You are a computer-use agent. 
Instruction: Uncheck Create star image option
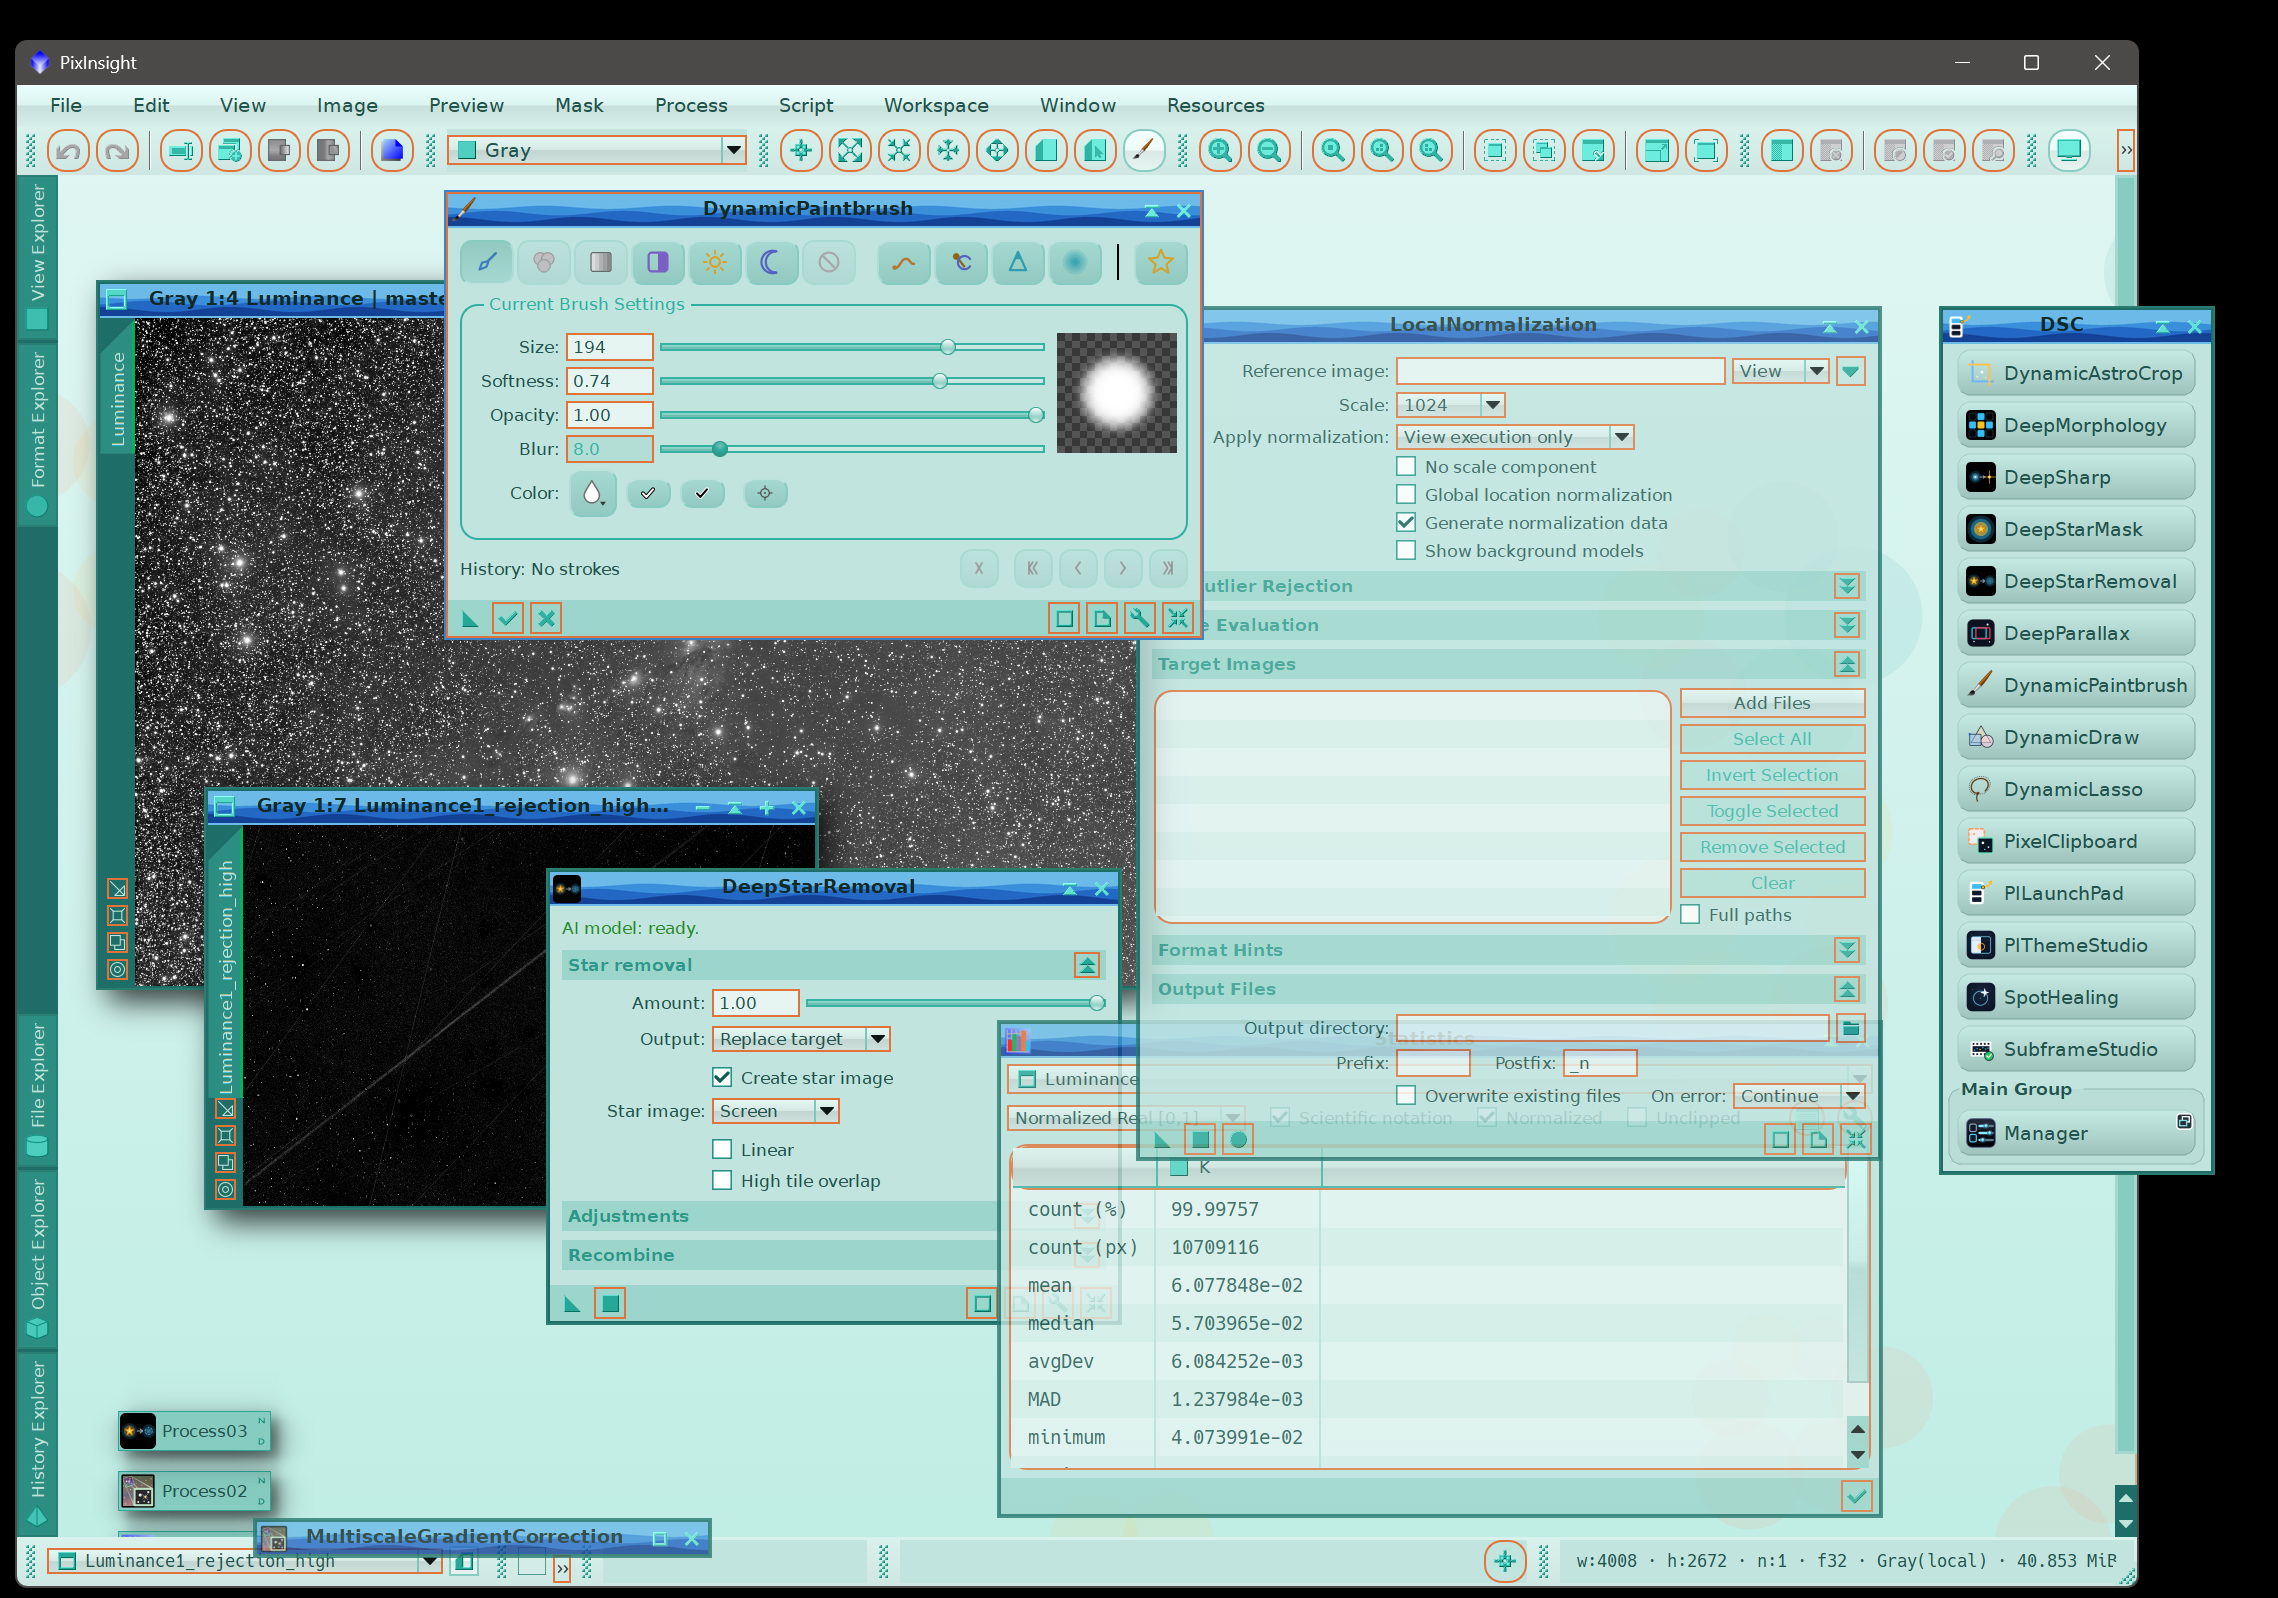pos(722,1078)
